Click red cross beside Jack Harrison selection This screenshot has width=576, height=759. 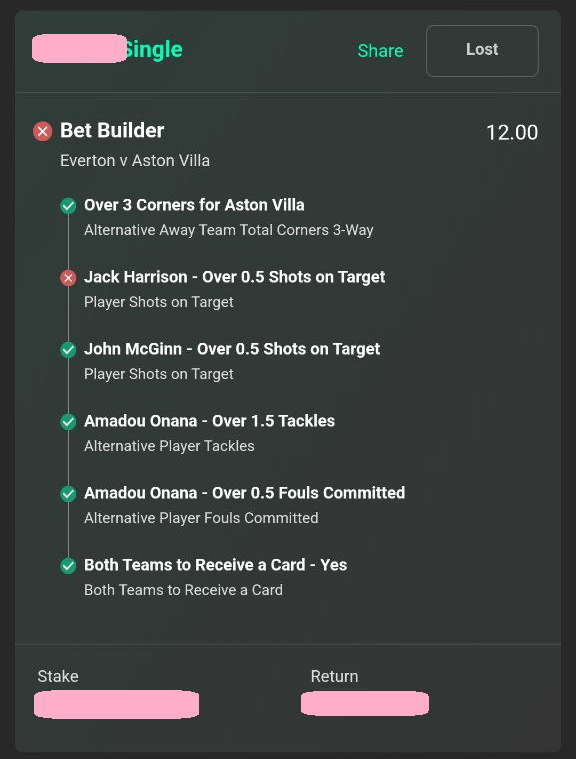pos(68,277)
